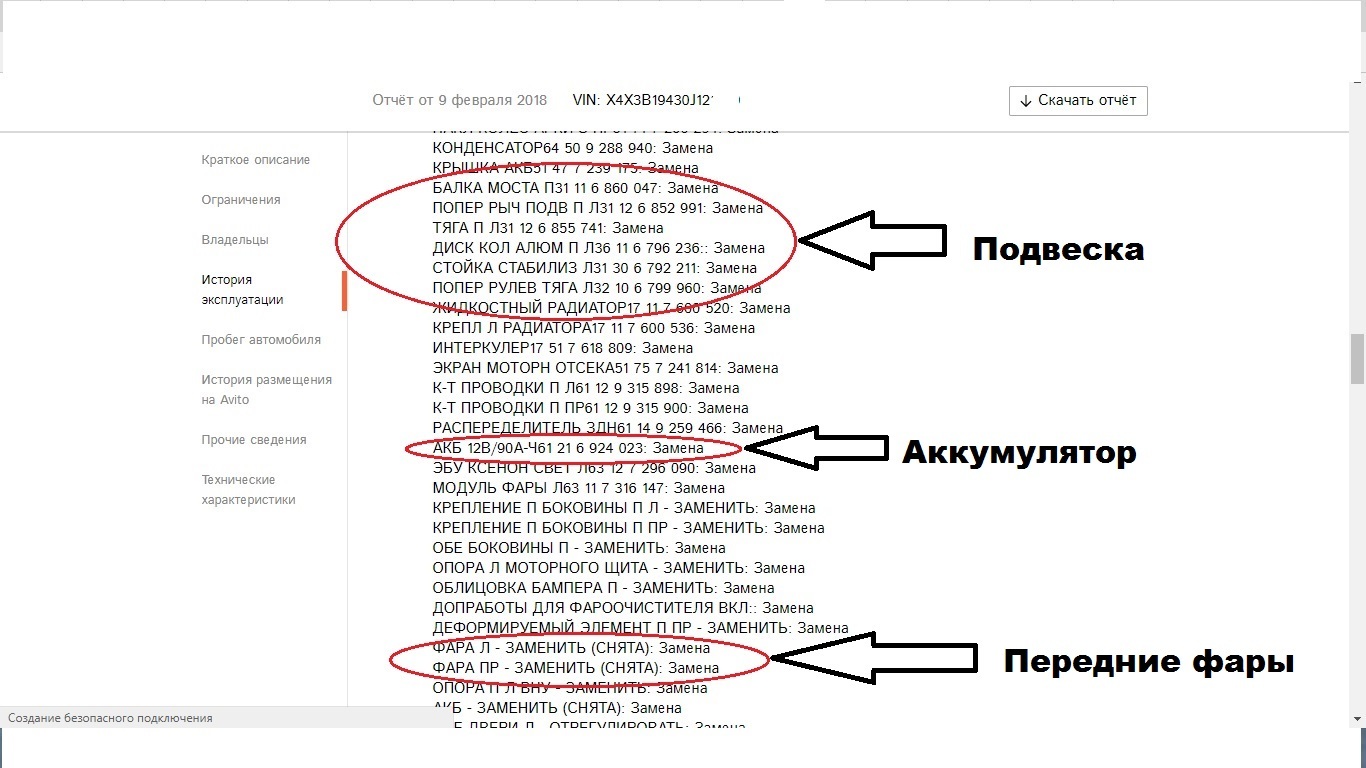Click the АКБ 12В/90А-Ч line
Screen dimensions: 1366x768
[x=568, y=448]
